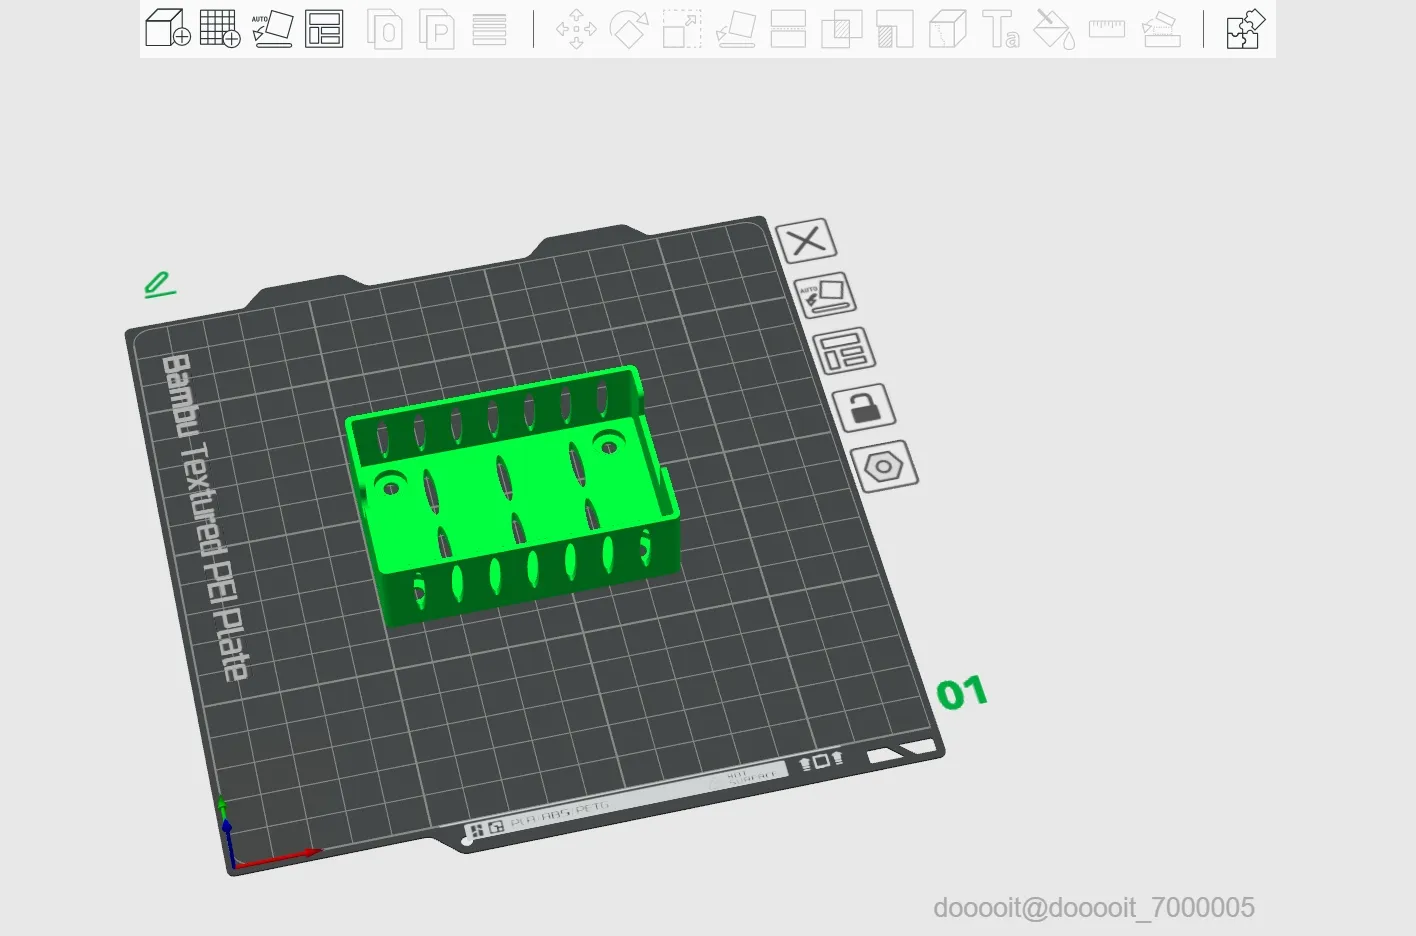
Task: Open Variable layer height tool
Action: [489, 29]
